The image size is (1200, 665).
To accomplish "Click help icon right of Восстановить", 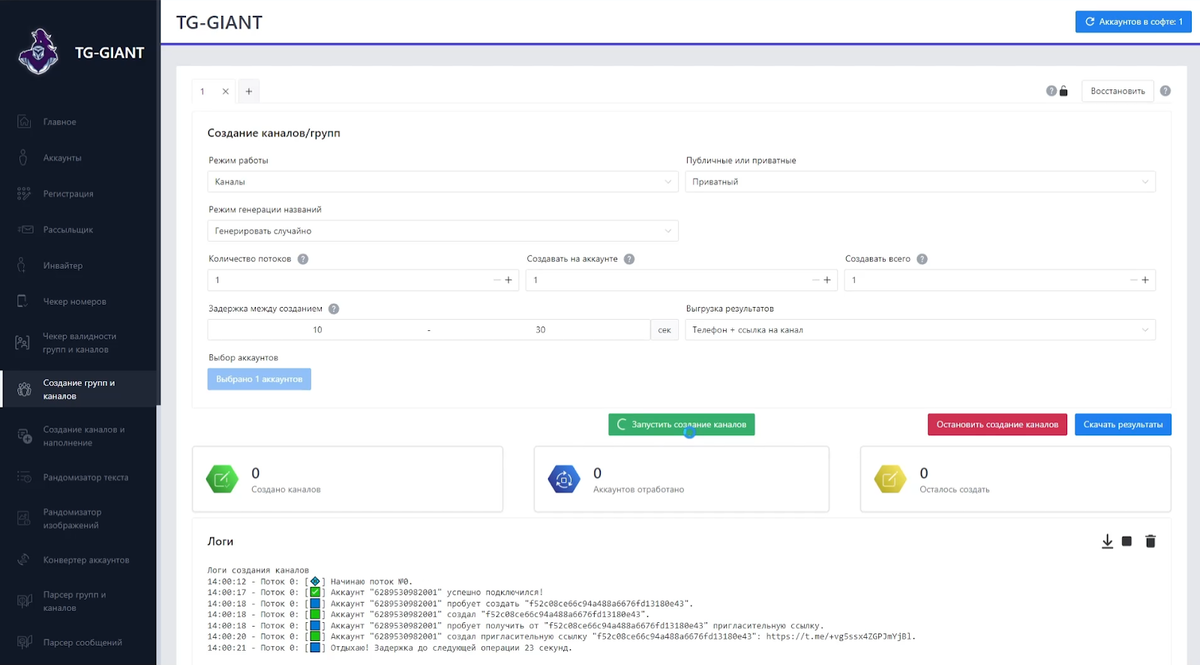I will click(1165, 91).
